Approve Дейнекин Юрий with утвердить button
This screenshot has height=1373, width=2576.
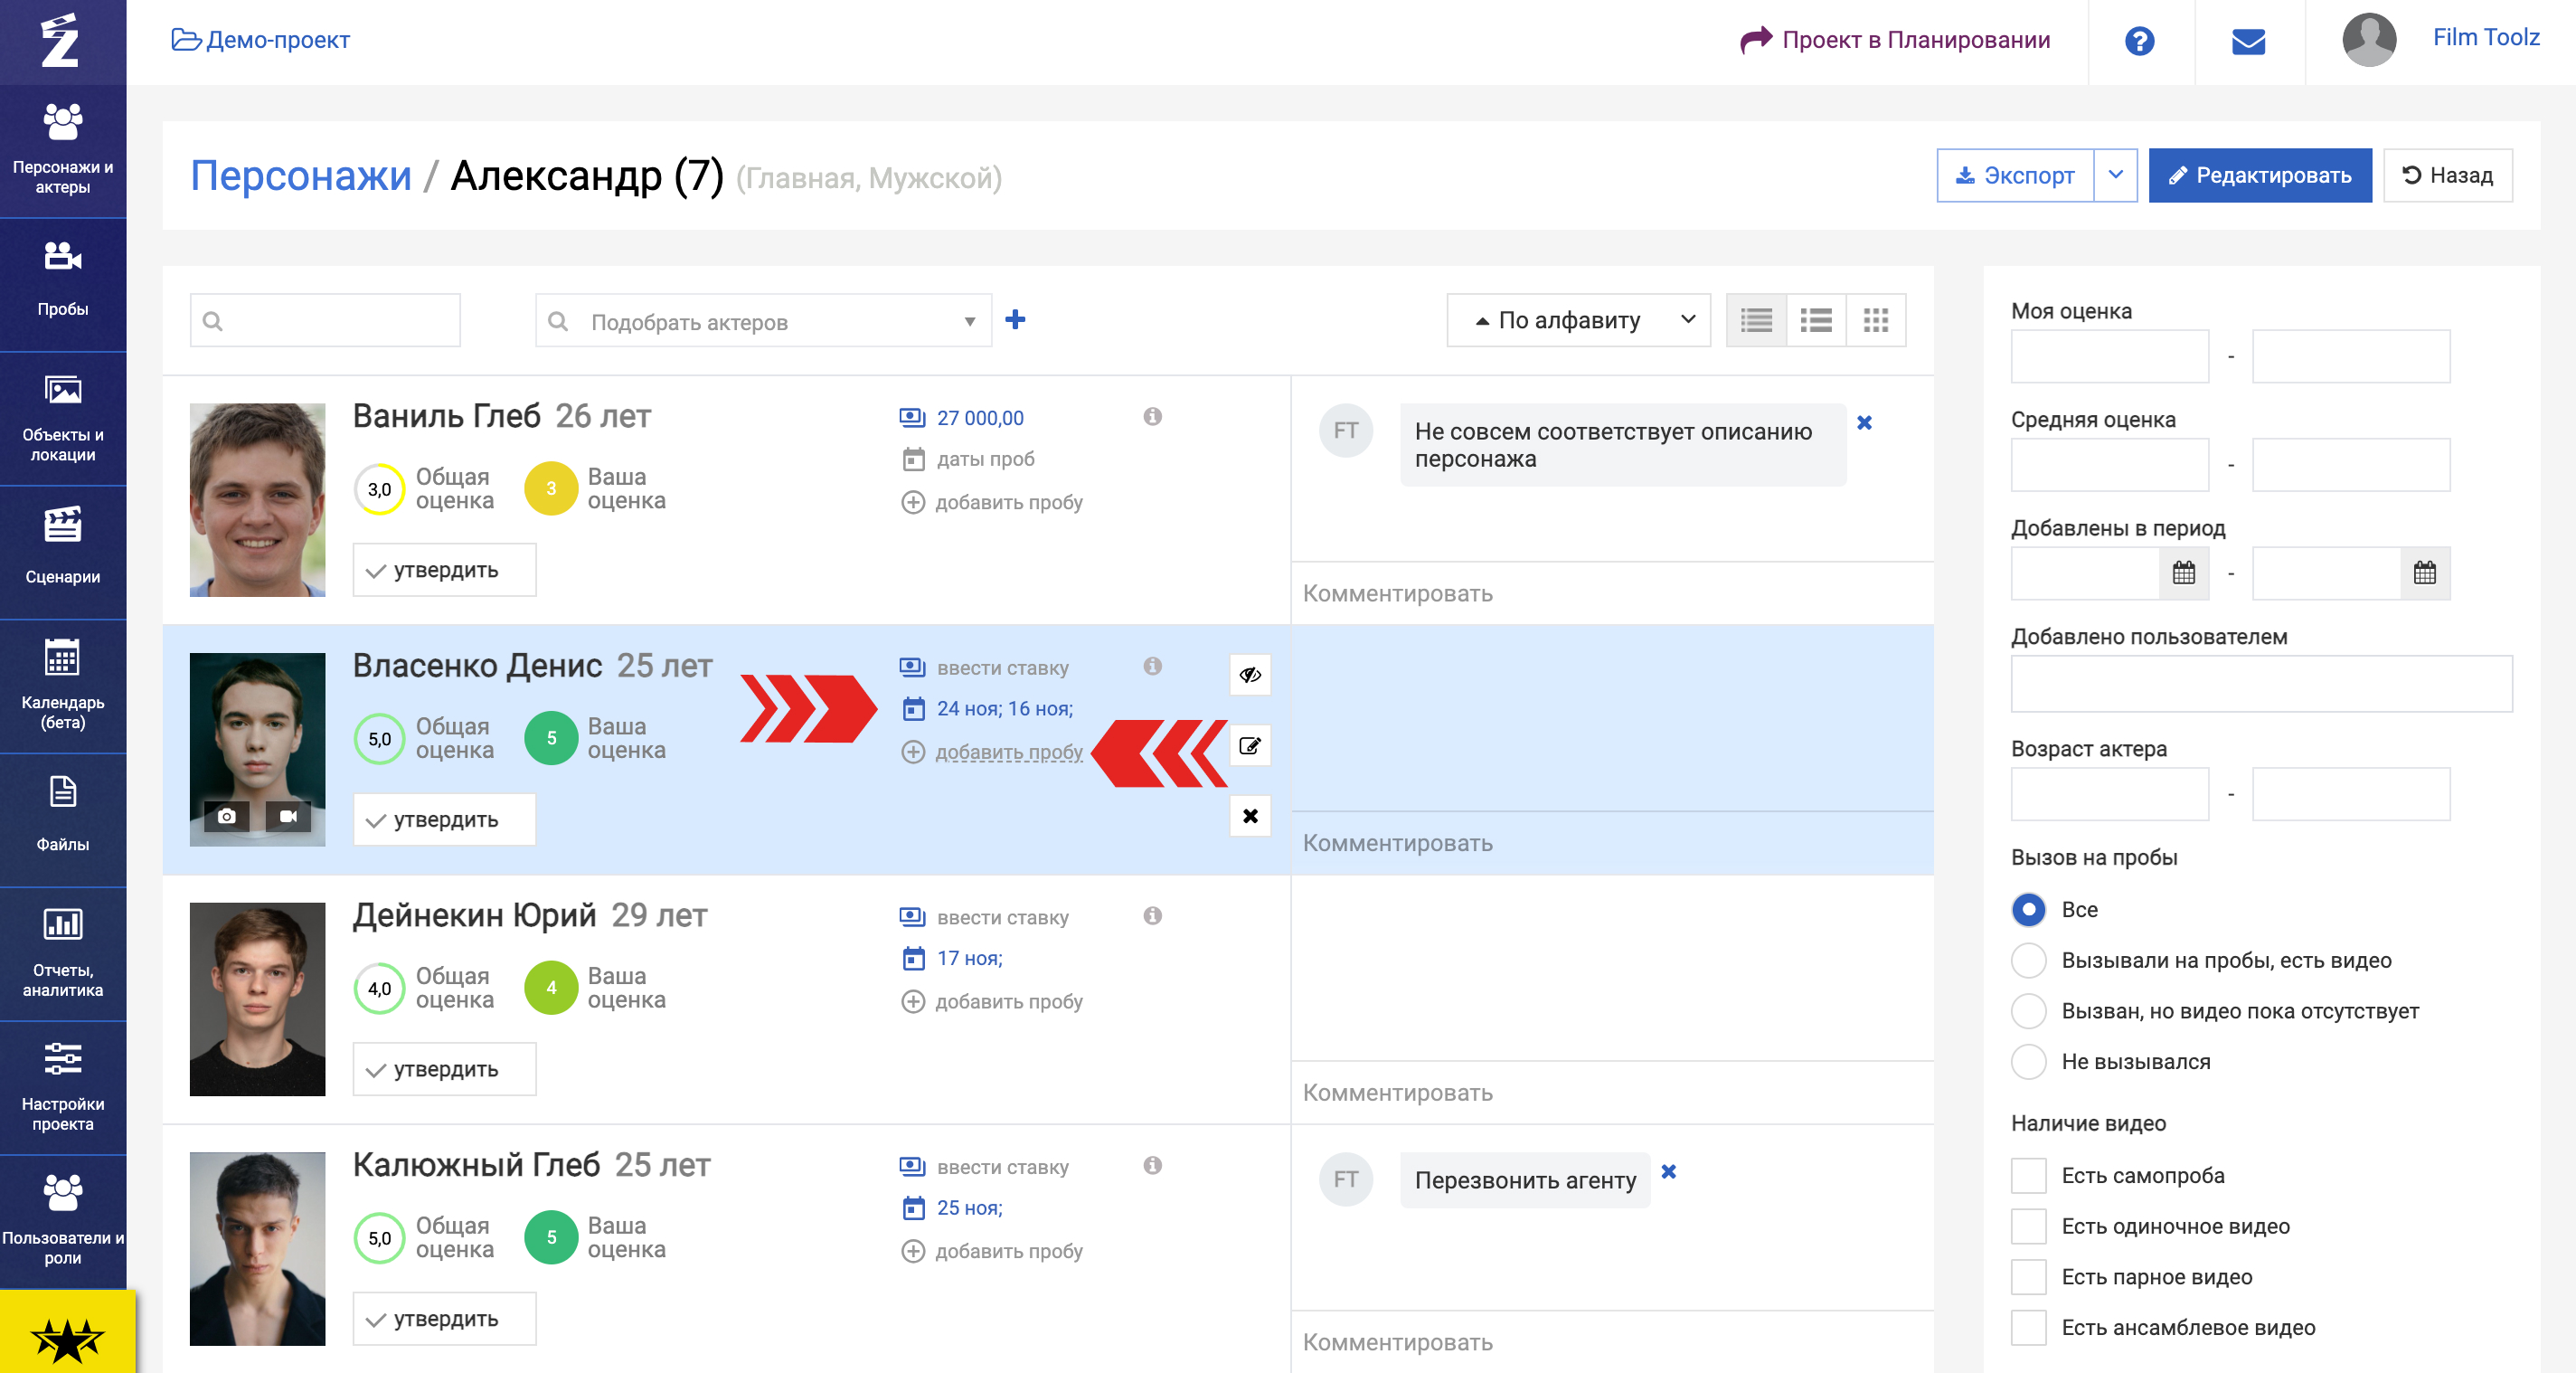[444, 1069]
